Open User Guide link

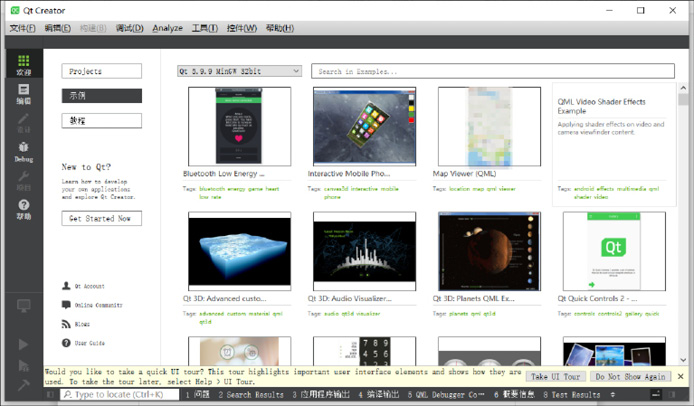pos(84,343)
